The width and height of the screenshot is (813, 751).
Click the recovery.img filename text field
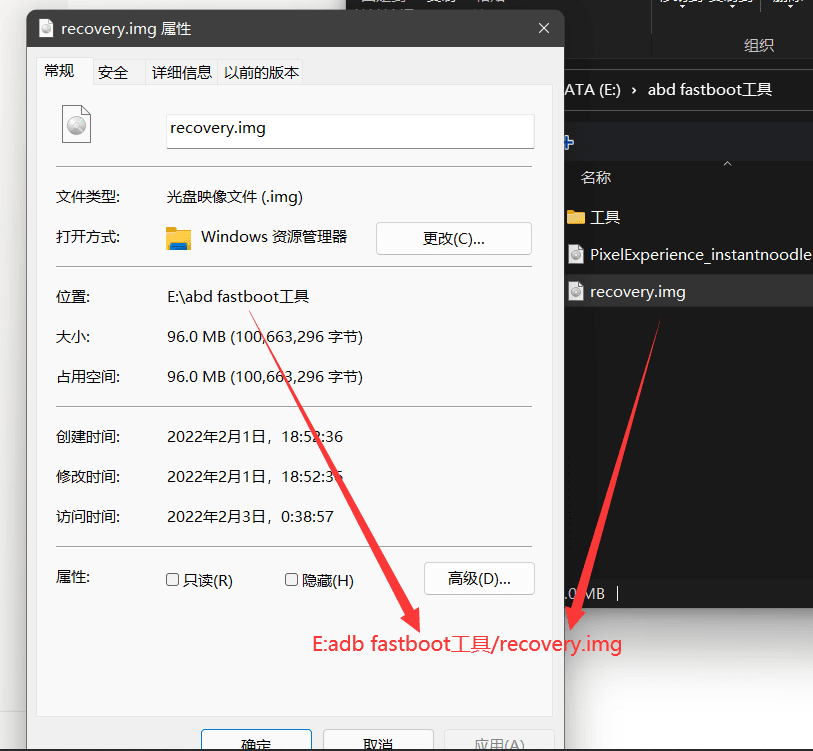click(x=350, y=129)
